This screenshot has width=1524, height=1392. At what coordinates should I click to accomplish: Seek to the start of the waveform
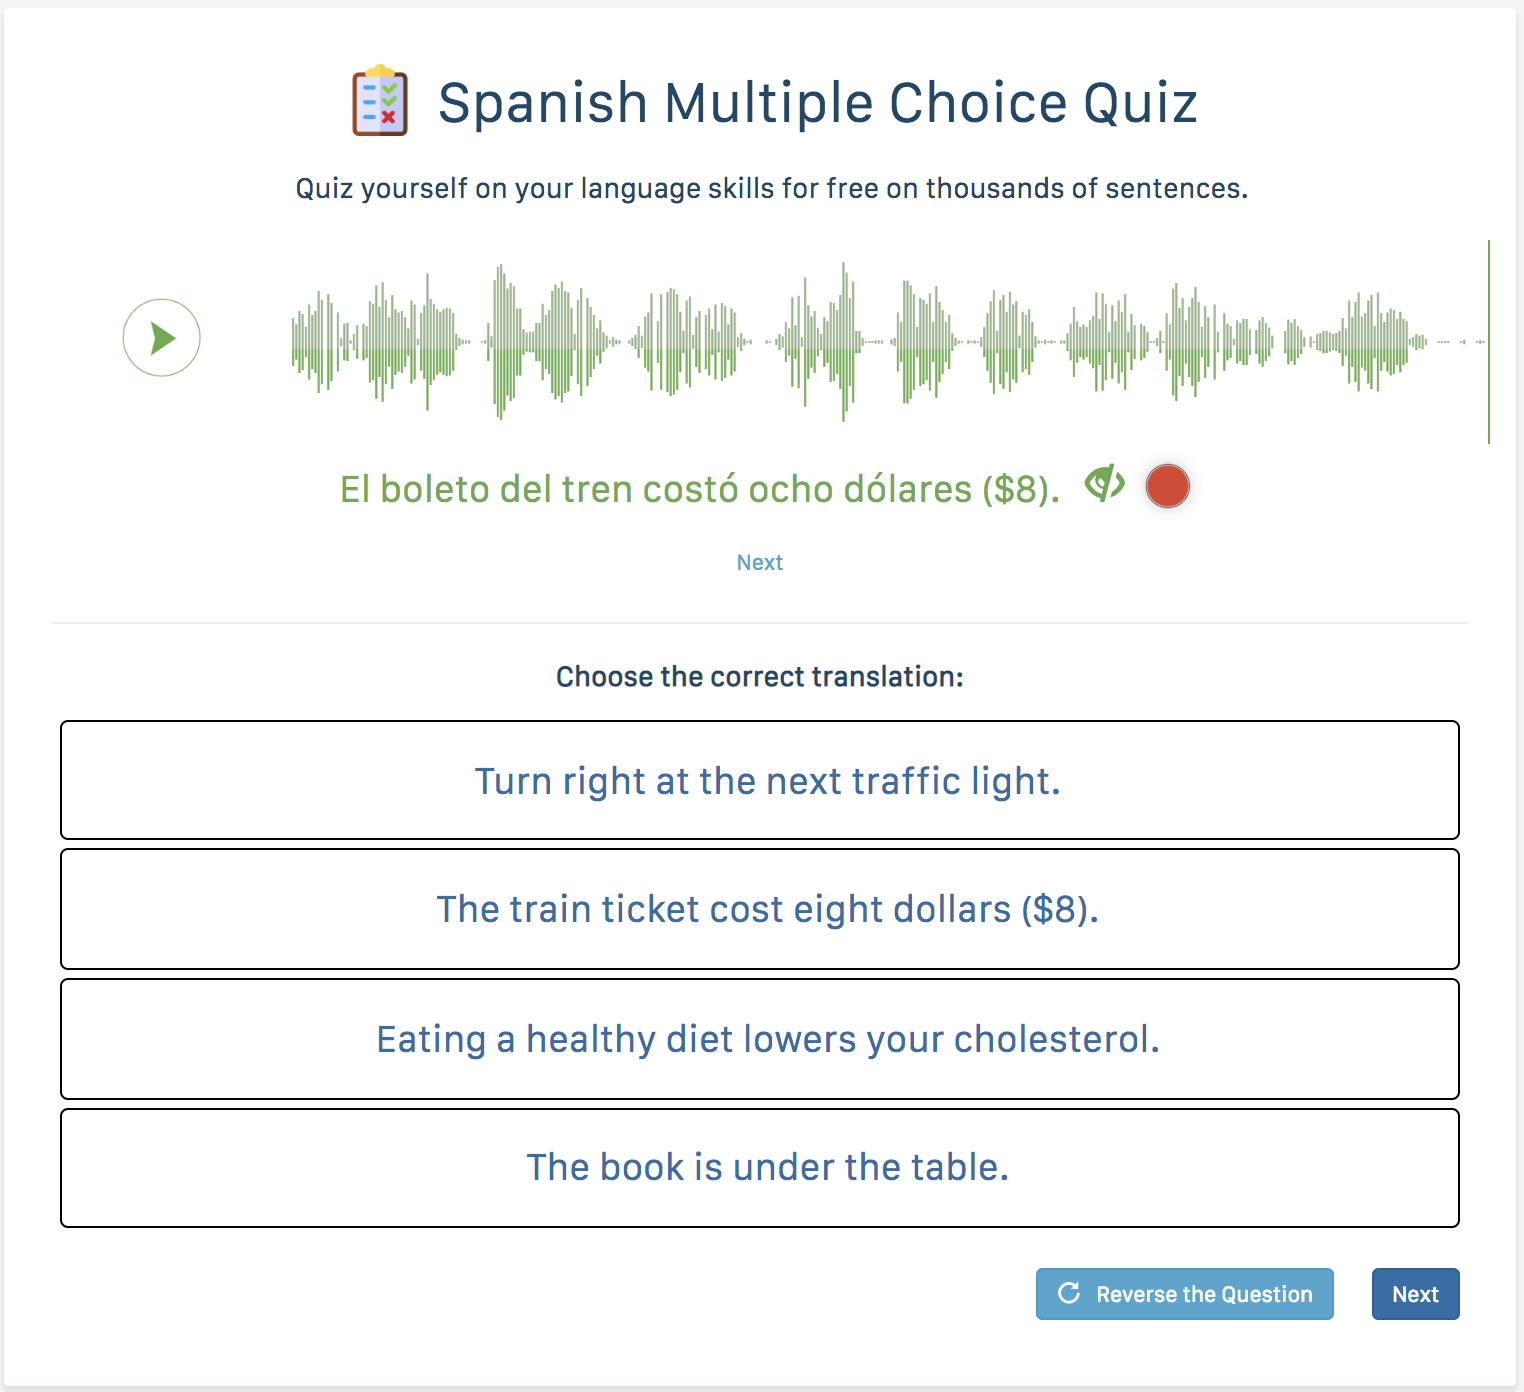coord(294,342)
